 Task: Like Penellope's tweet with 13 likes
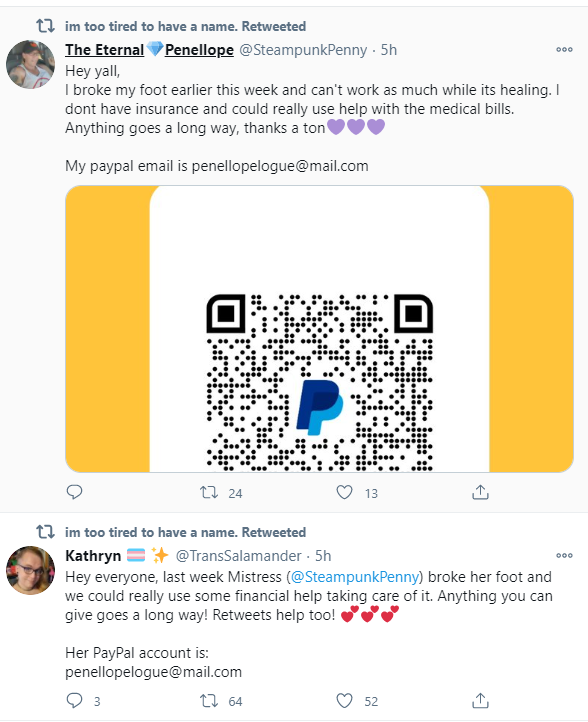(x=344, y=492)
